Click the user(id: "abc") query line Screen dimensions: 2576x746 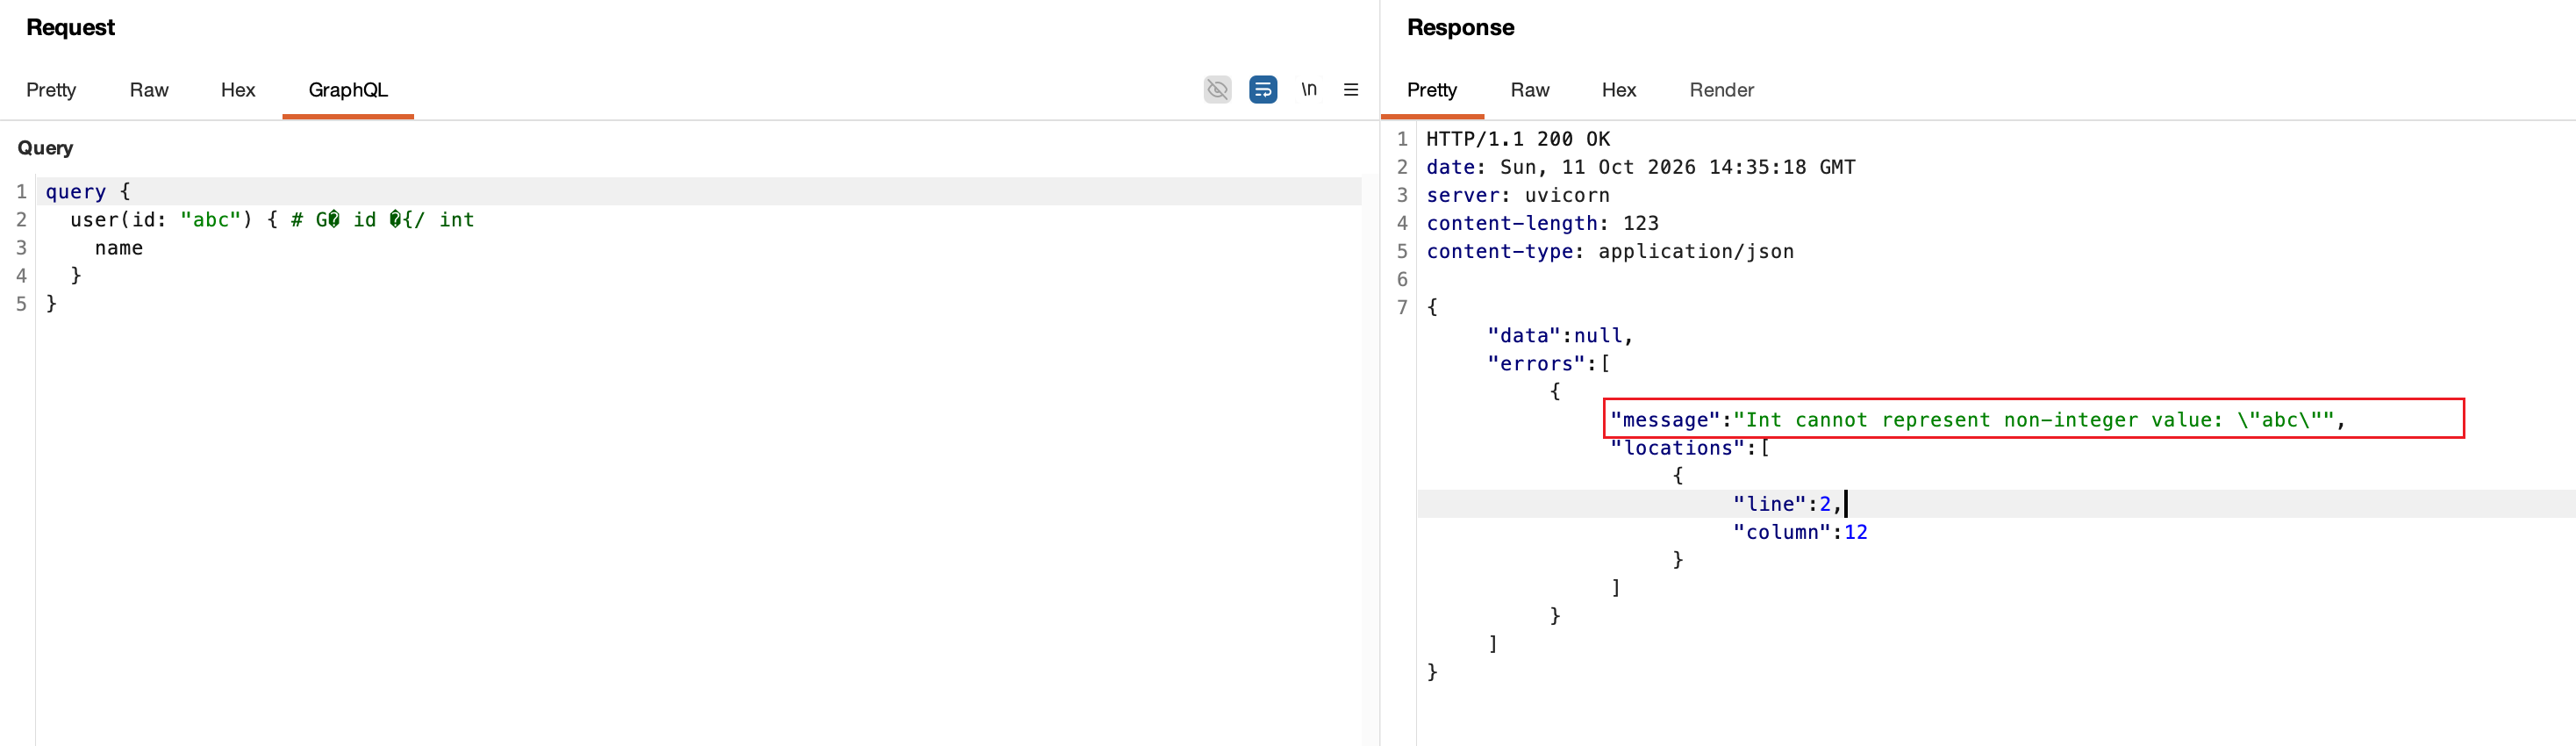point(174,219)
